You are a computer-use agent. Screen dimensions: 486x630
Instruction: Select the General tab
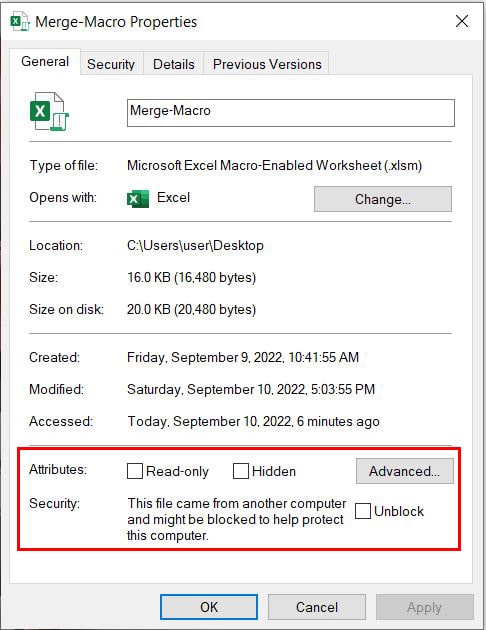pyautogui.click(x=45, y=61)
